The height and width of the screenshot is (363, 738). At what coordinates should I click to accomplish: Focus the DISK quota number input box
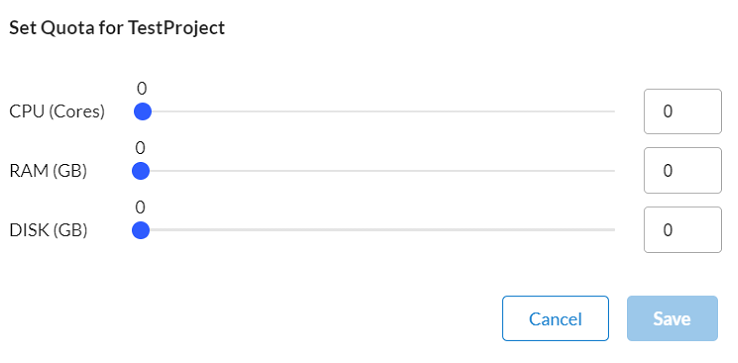click(682, 230)
